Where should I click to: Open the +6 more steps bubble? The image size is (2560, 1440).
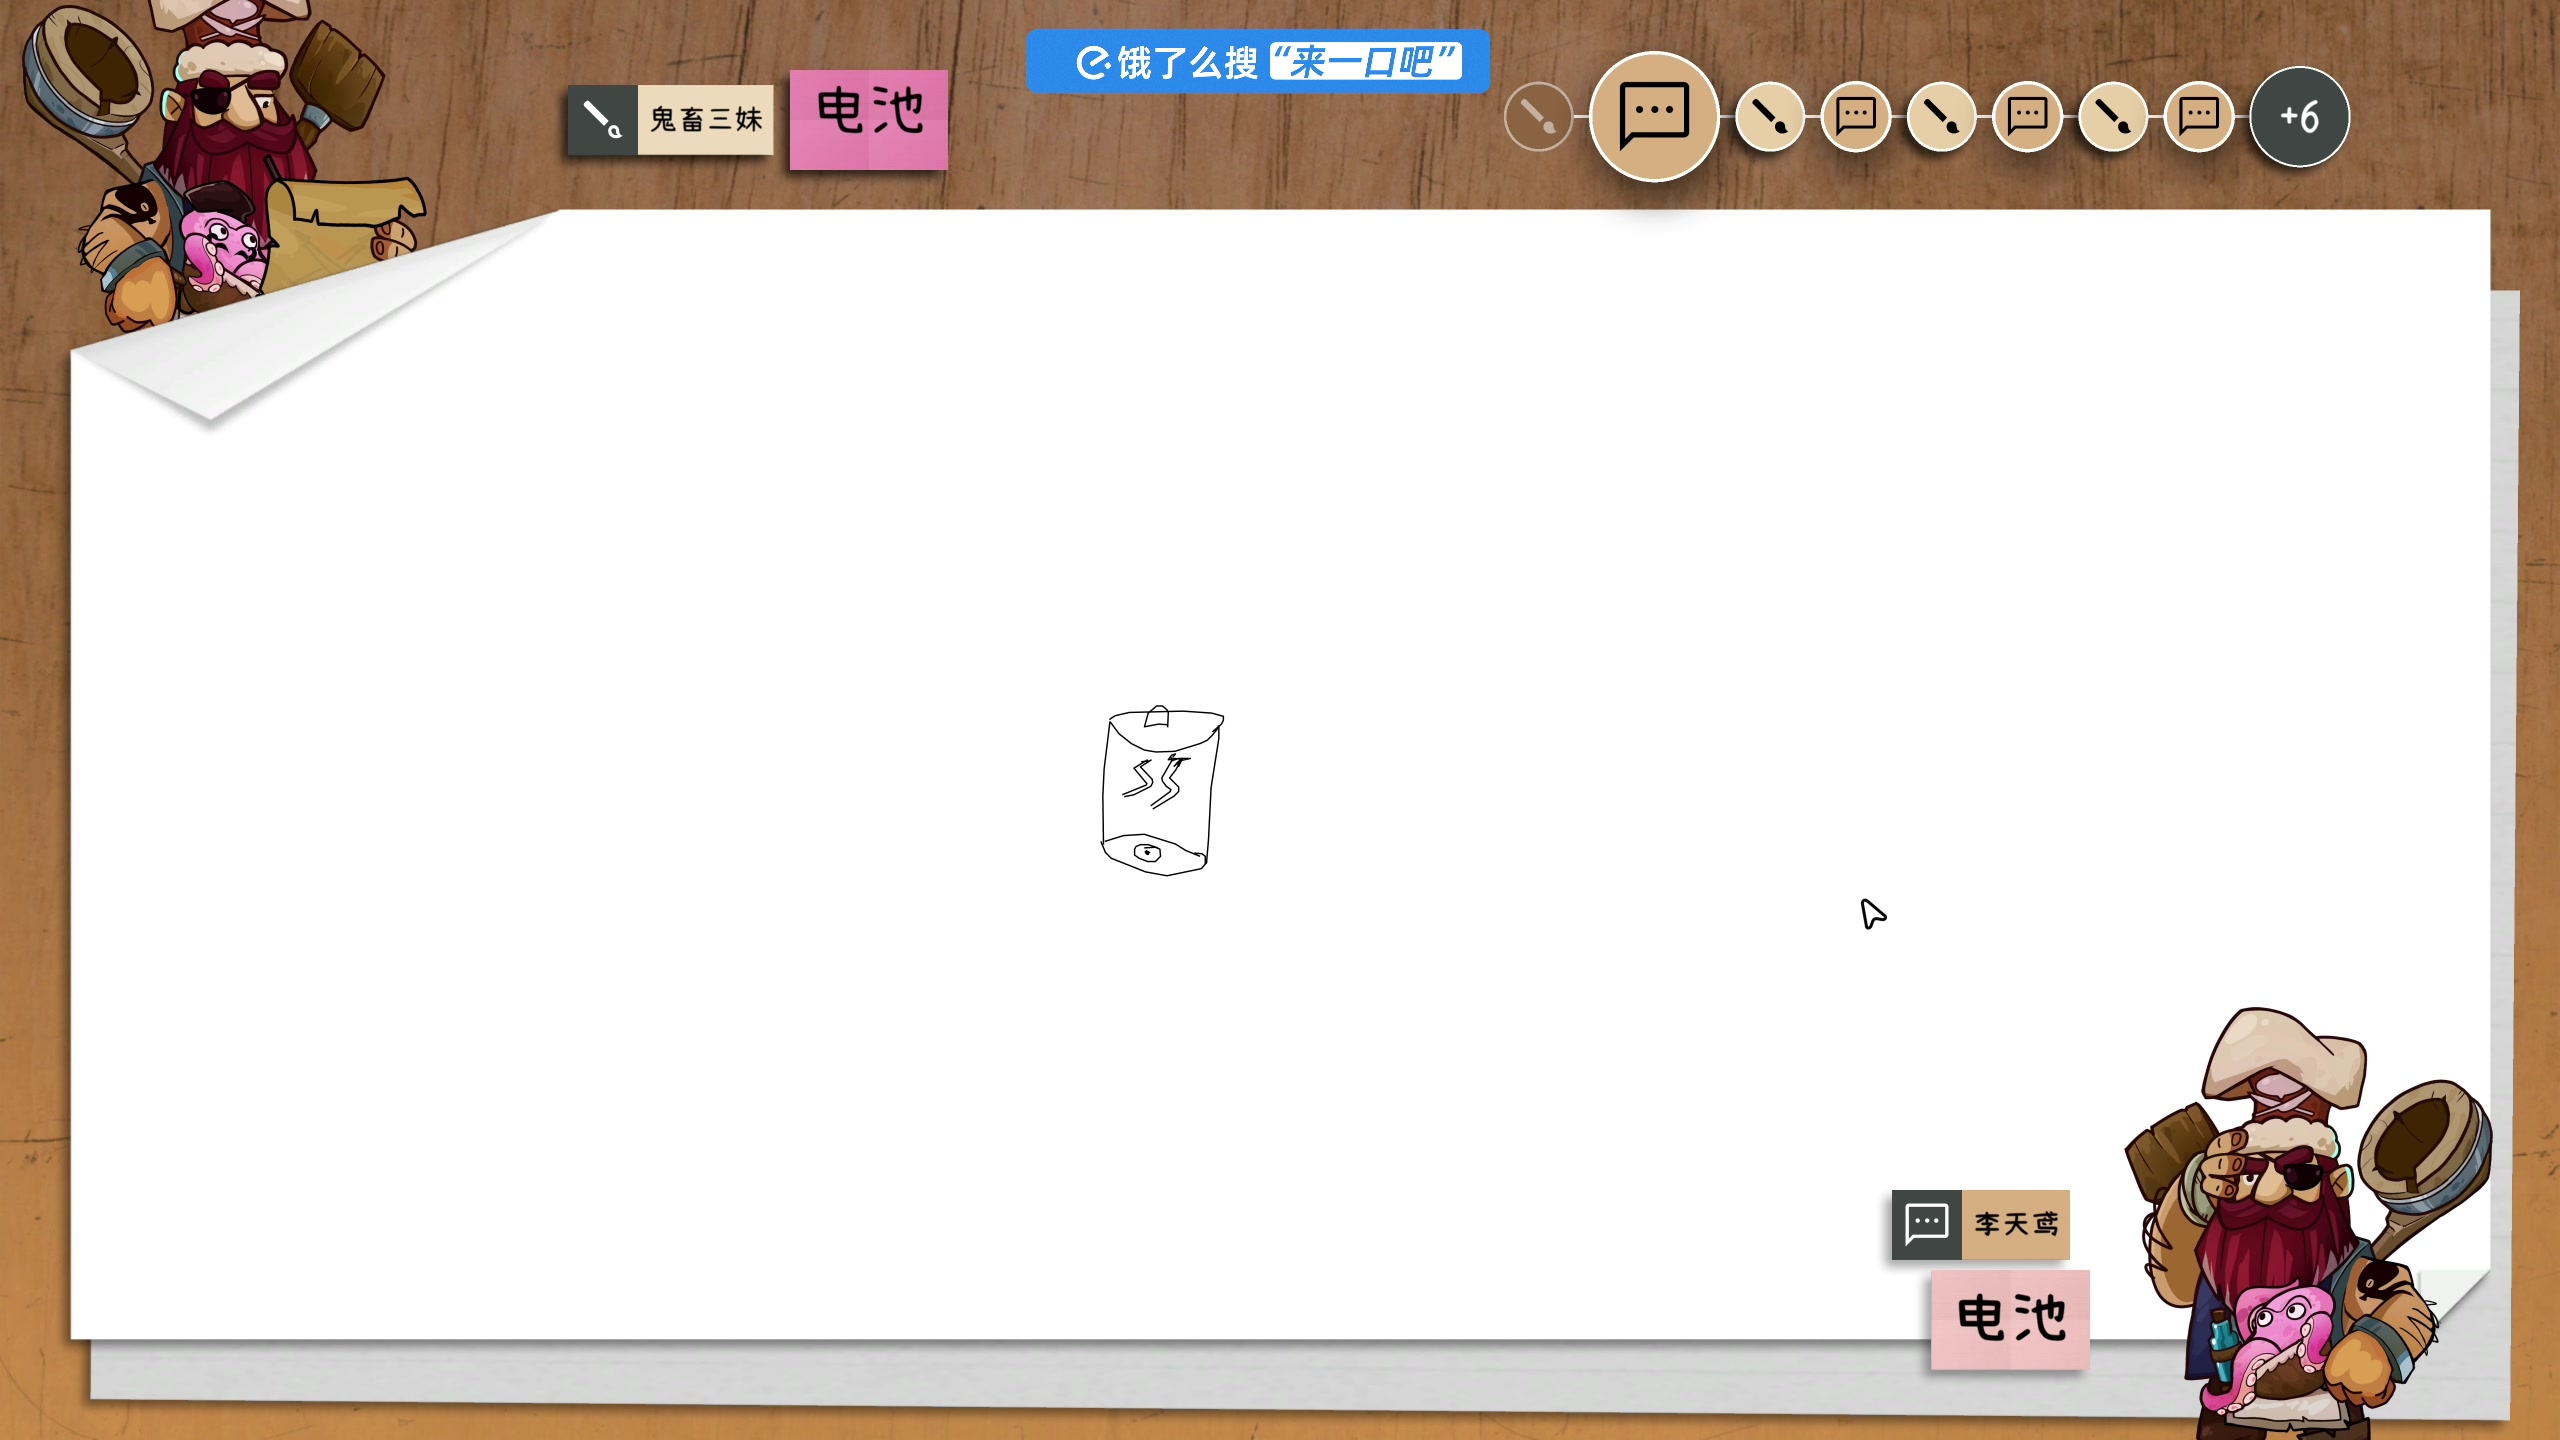click(x=2299, y=117)
